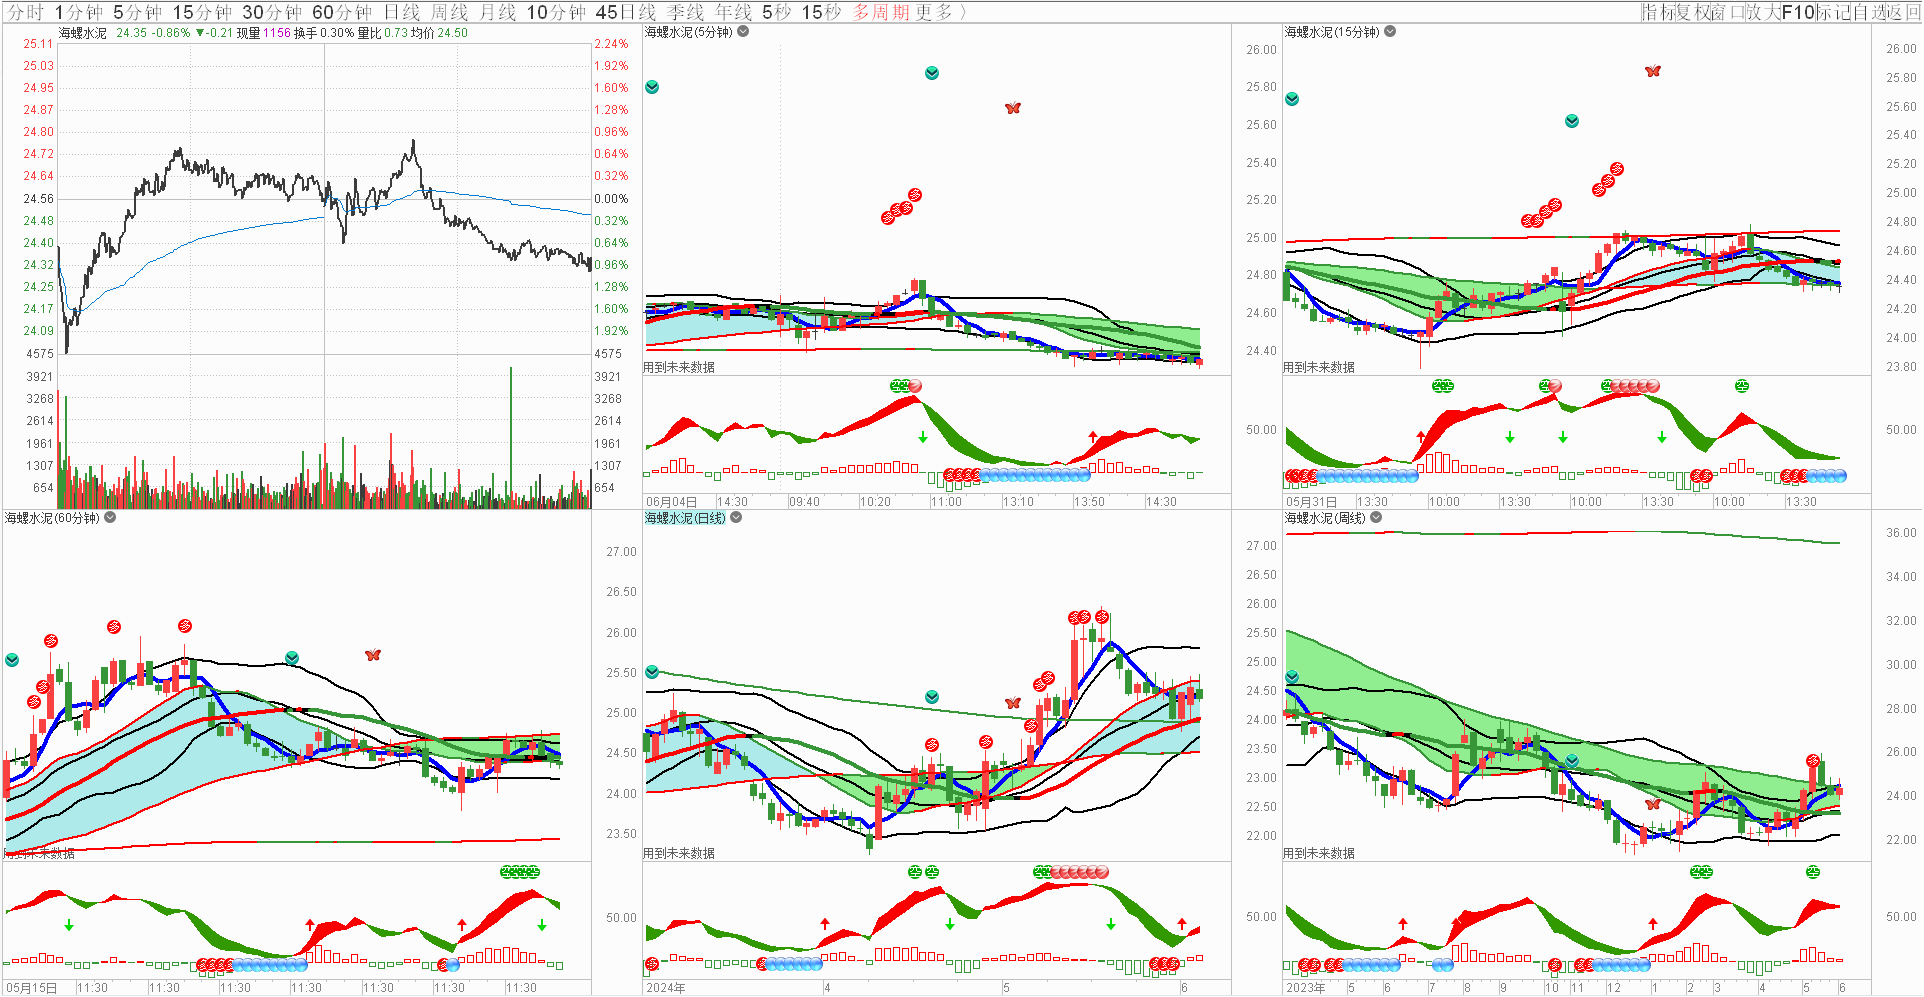Click 2024年 label on 日线 time axis
The height and width of the screenshot is (997, 1924).
point(666,988)
